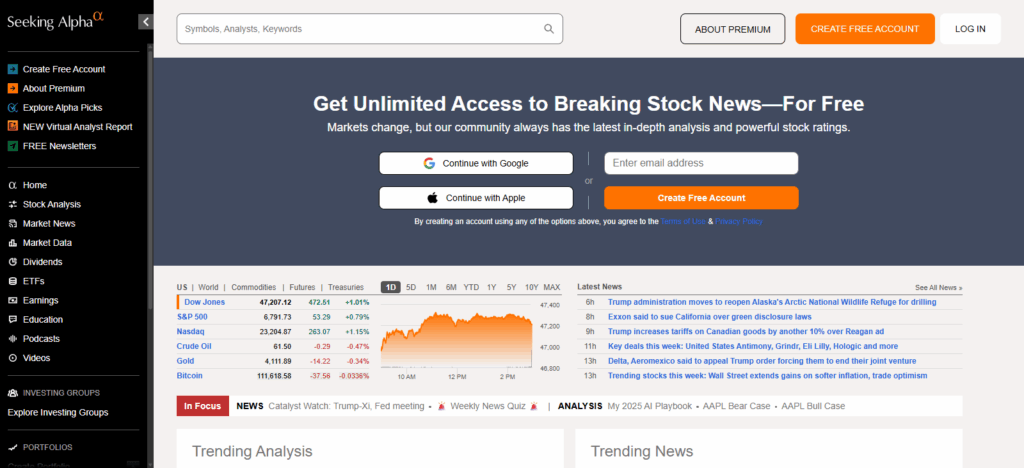Open the See All News link
This screenshot has height=468, width=1024.
click(938, 288)
